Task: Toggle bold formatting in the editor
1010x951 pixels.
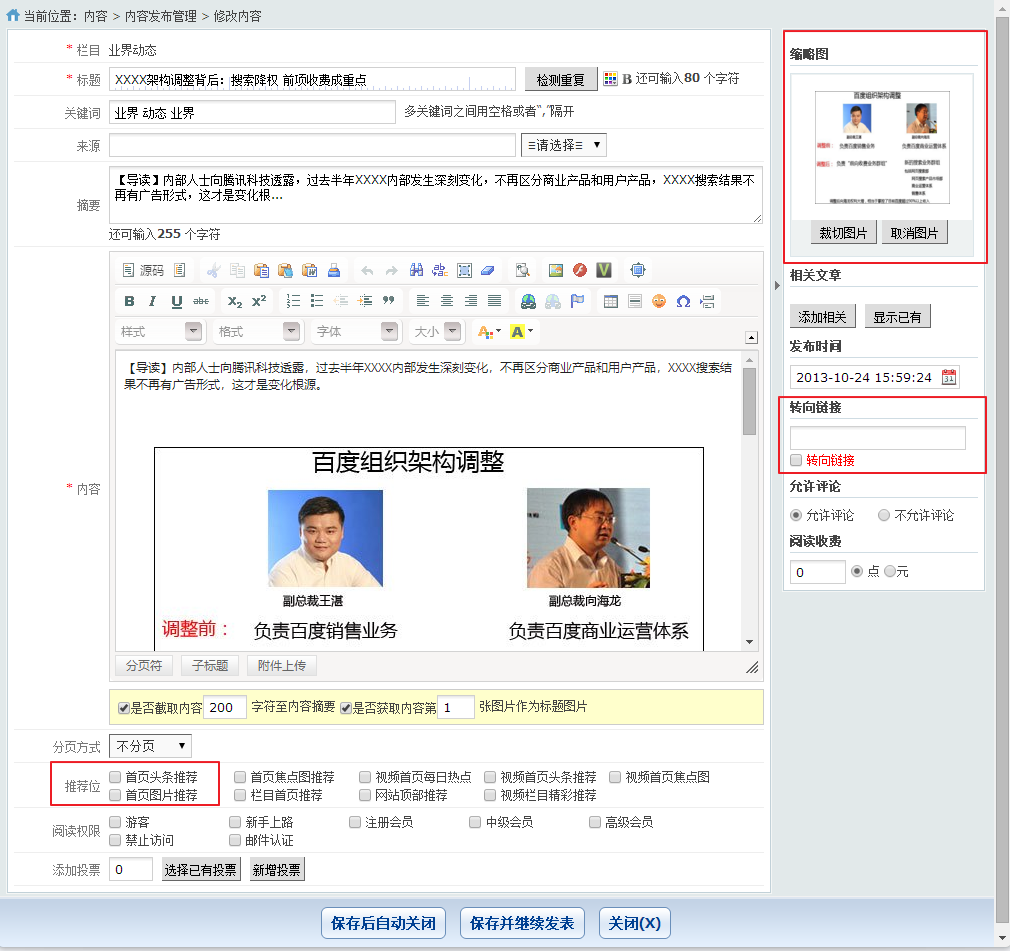Action: point(129,301)
